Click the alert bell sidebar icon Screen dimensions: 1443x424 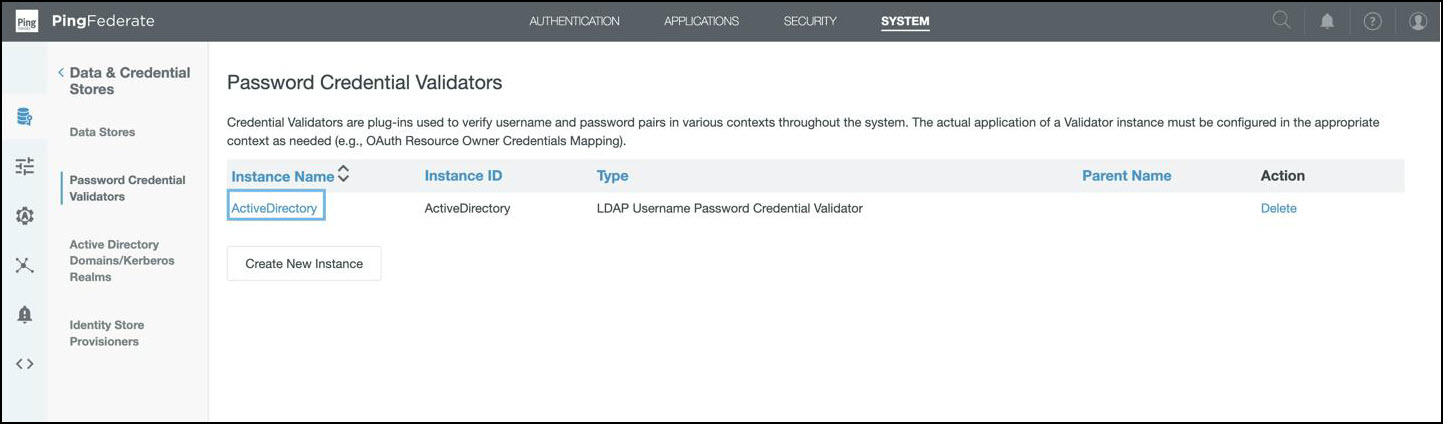[x=24, y=314]
